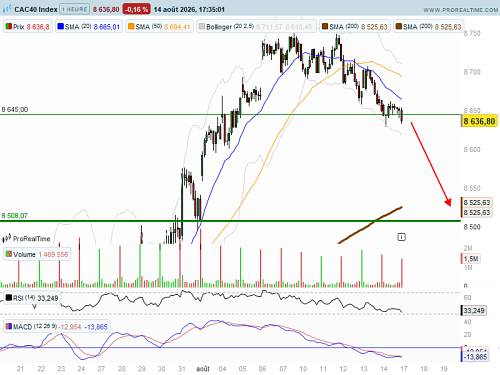The height and width of the screenshot is (375, 500).
Task: Click the 1,5M volume axis tag
Action: 471,259
